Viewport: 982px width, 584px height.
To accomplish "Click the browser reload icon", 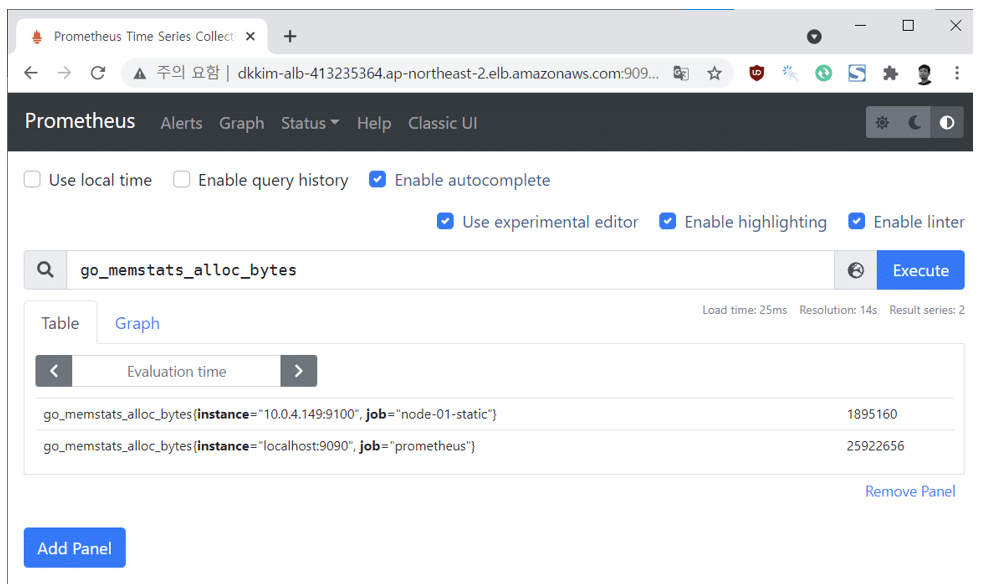I will (97, 73).
